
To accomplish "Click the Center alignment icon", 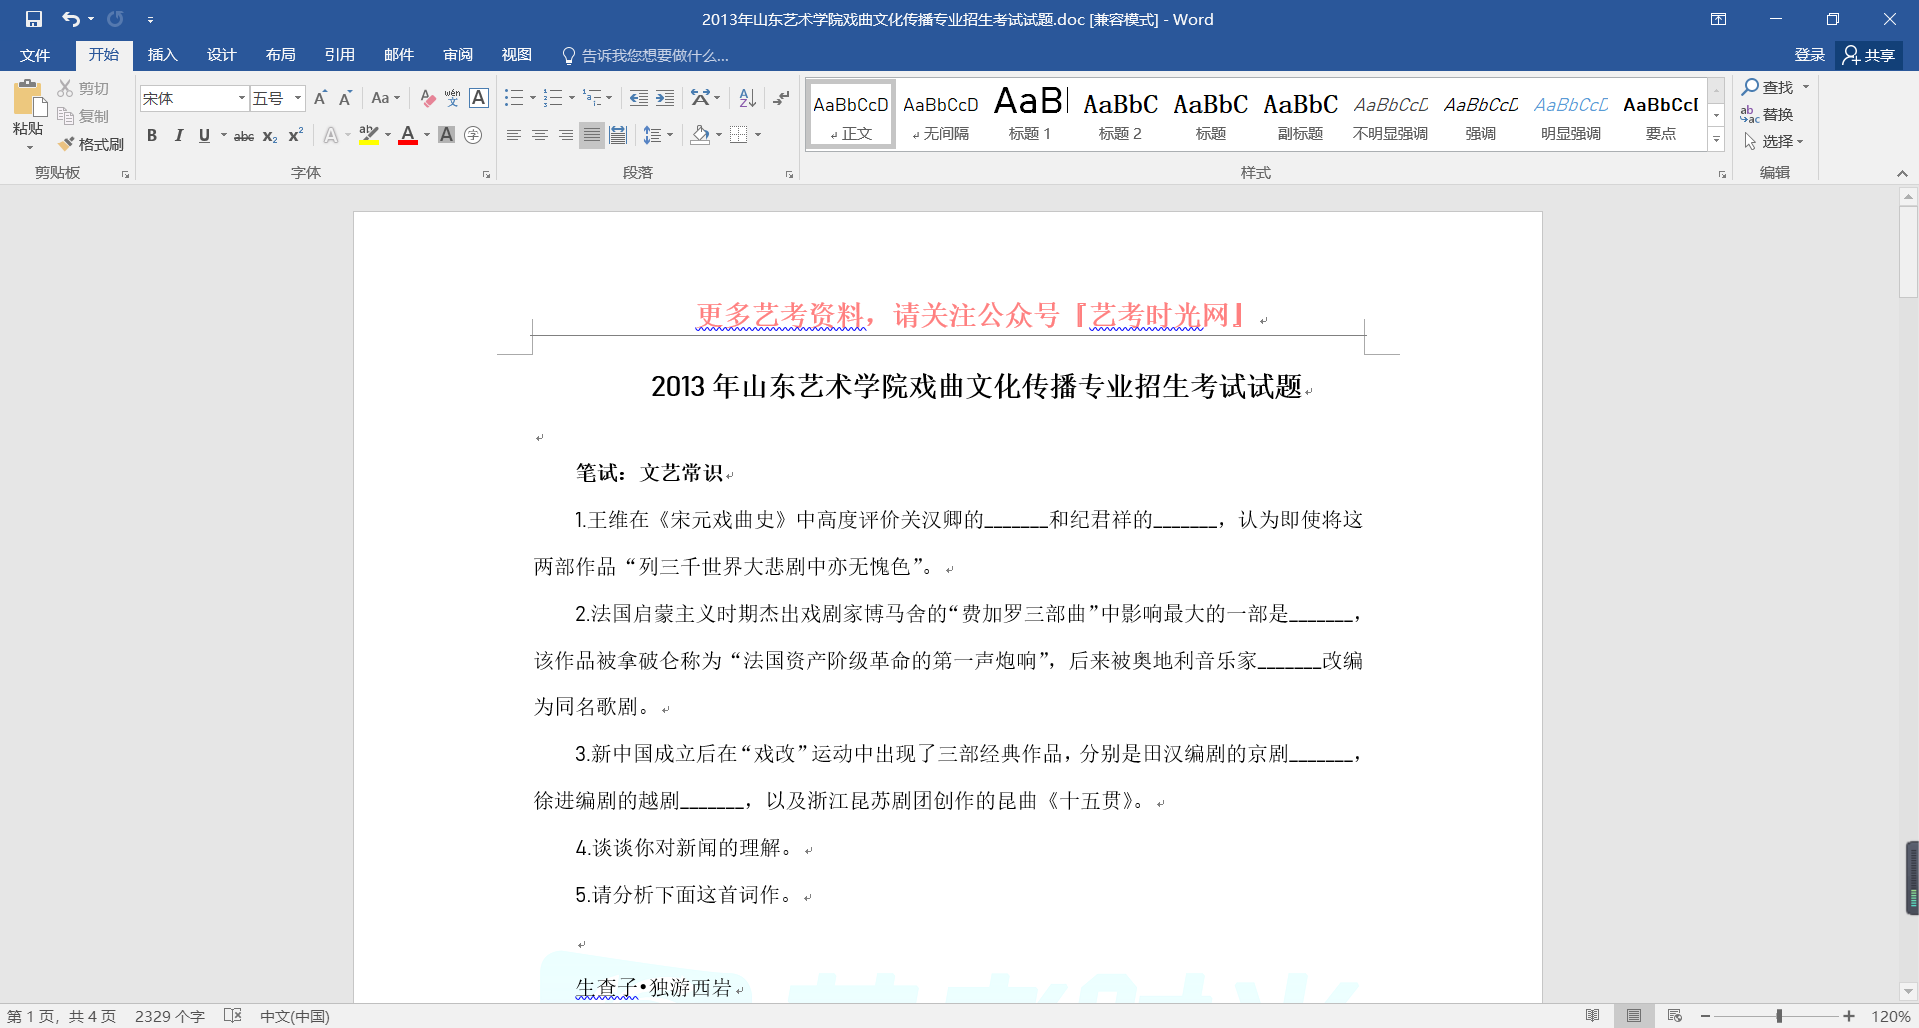I will pos(540,135).
